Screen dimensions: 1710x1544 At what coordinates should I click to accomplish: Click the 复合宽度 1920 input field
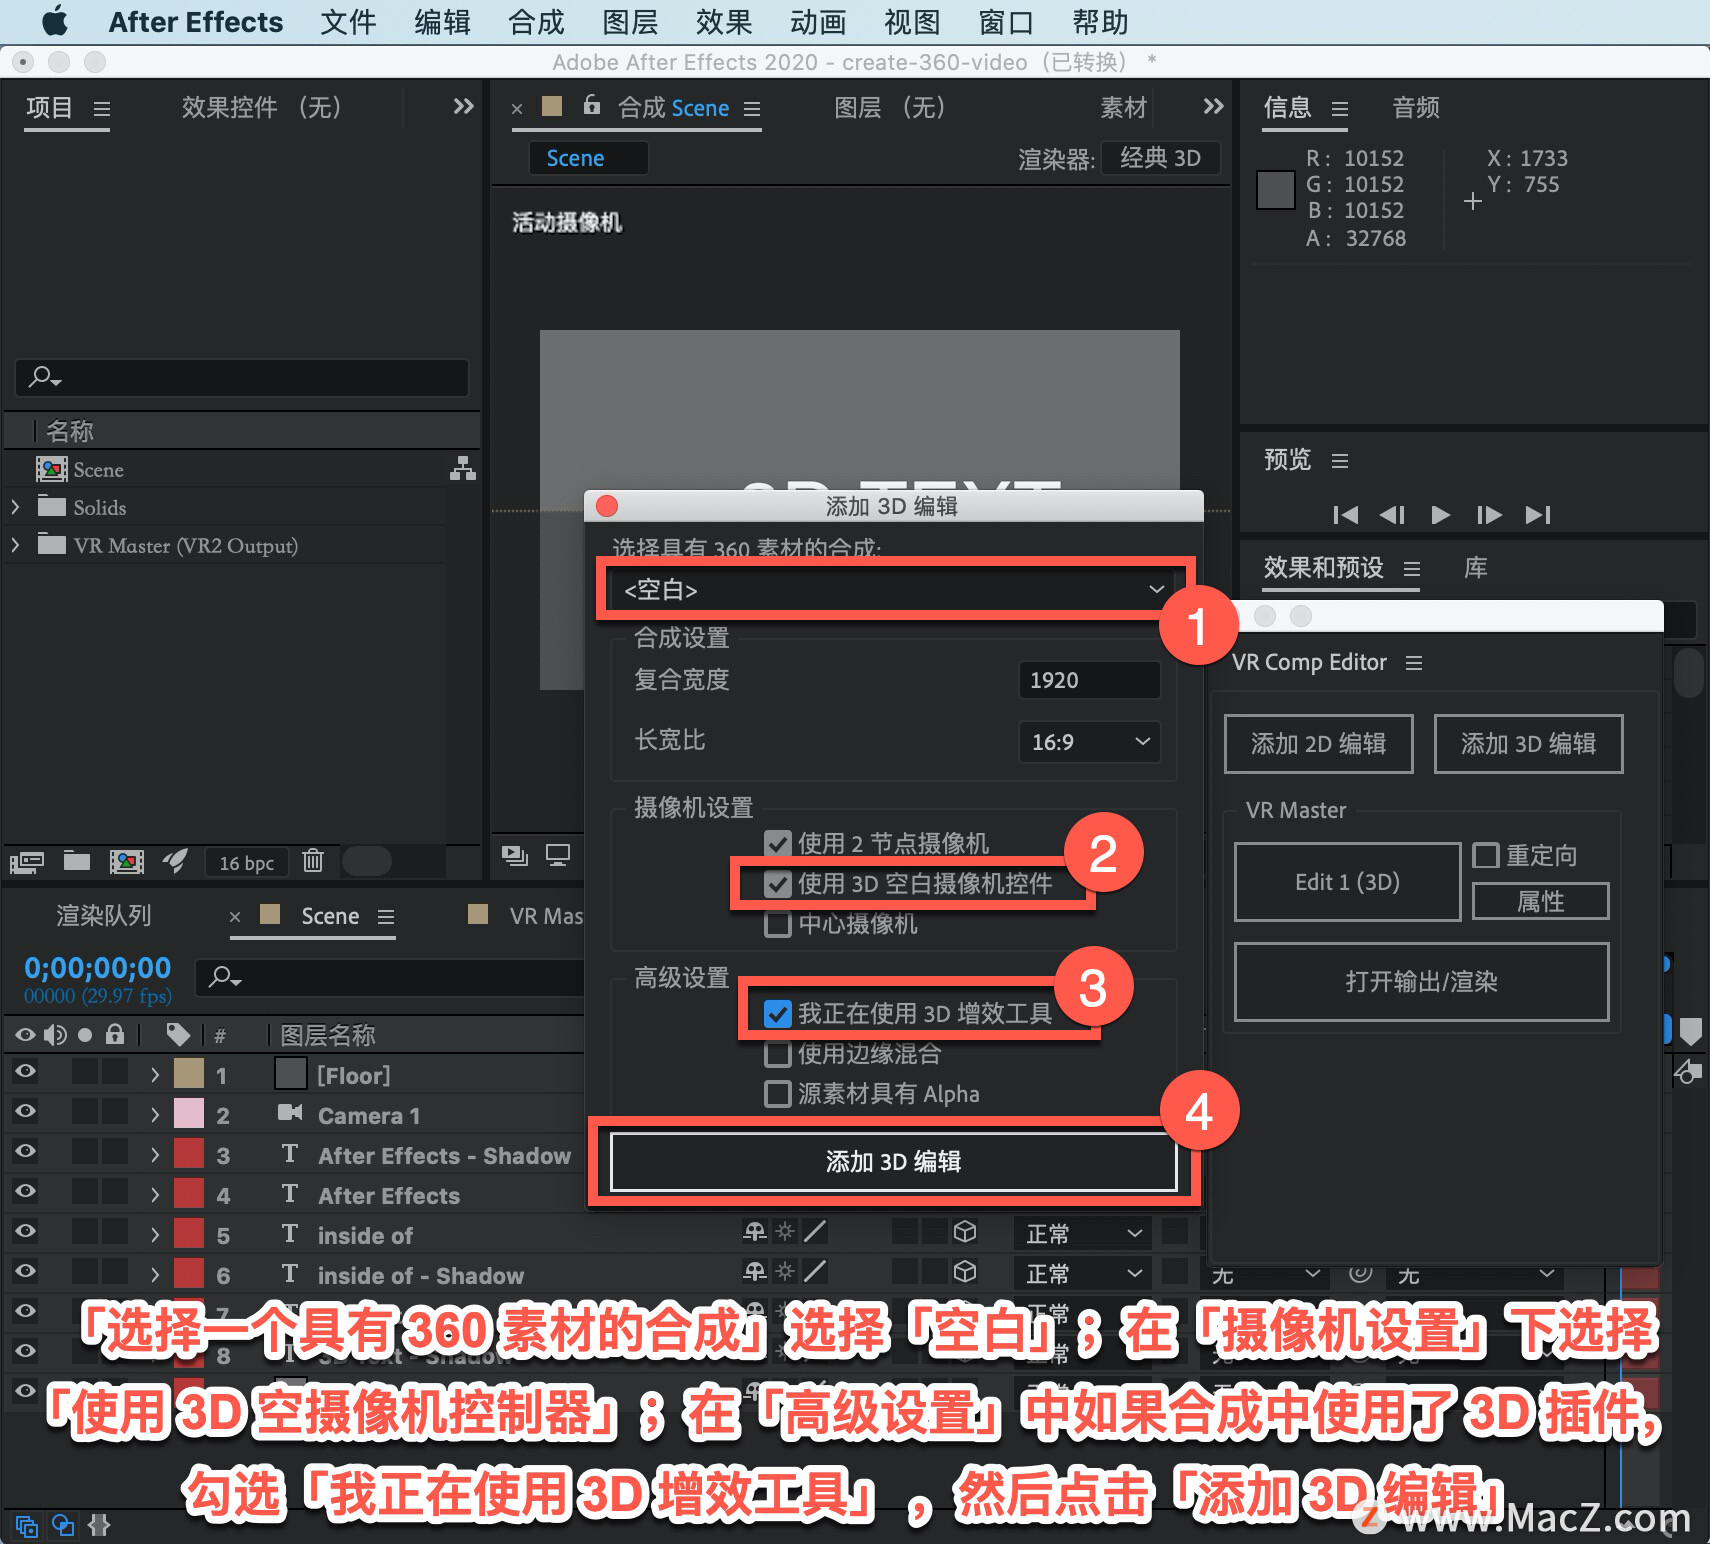point(1089,680)
